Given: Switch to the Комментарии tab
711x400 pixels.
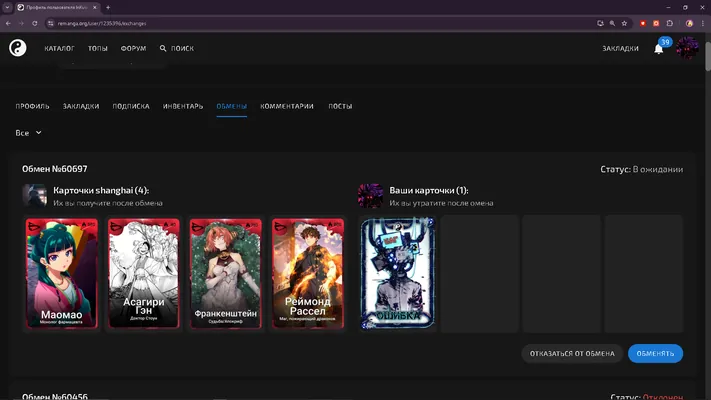Looking at the screenshot, I should (x=287, y=106).
